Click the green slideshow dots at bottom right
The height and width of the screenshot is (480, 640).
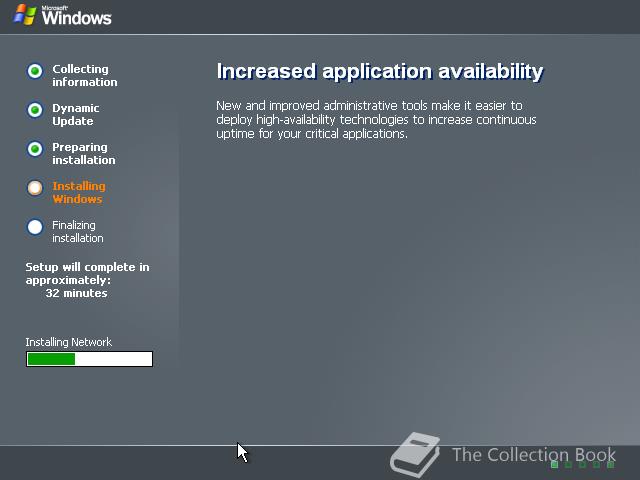(582, 464)
